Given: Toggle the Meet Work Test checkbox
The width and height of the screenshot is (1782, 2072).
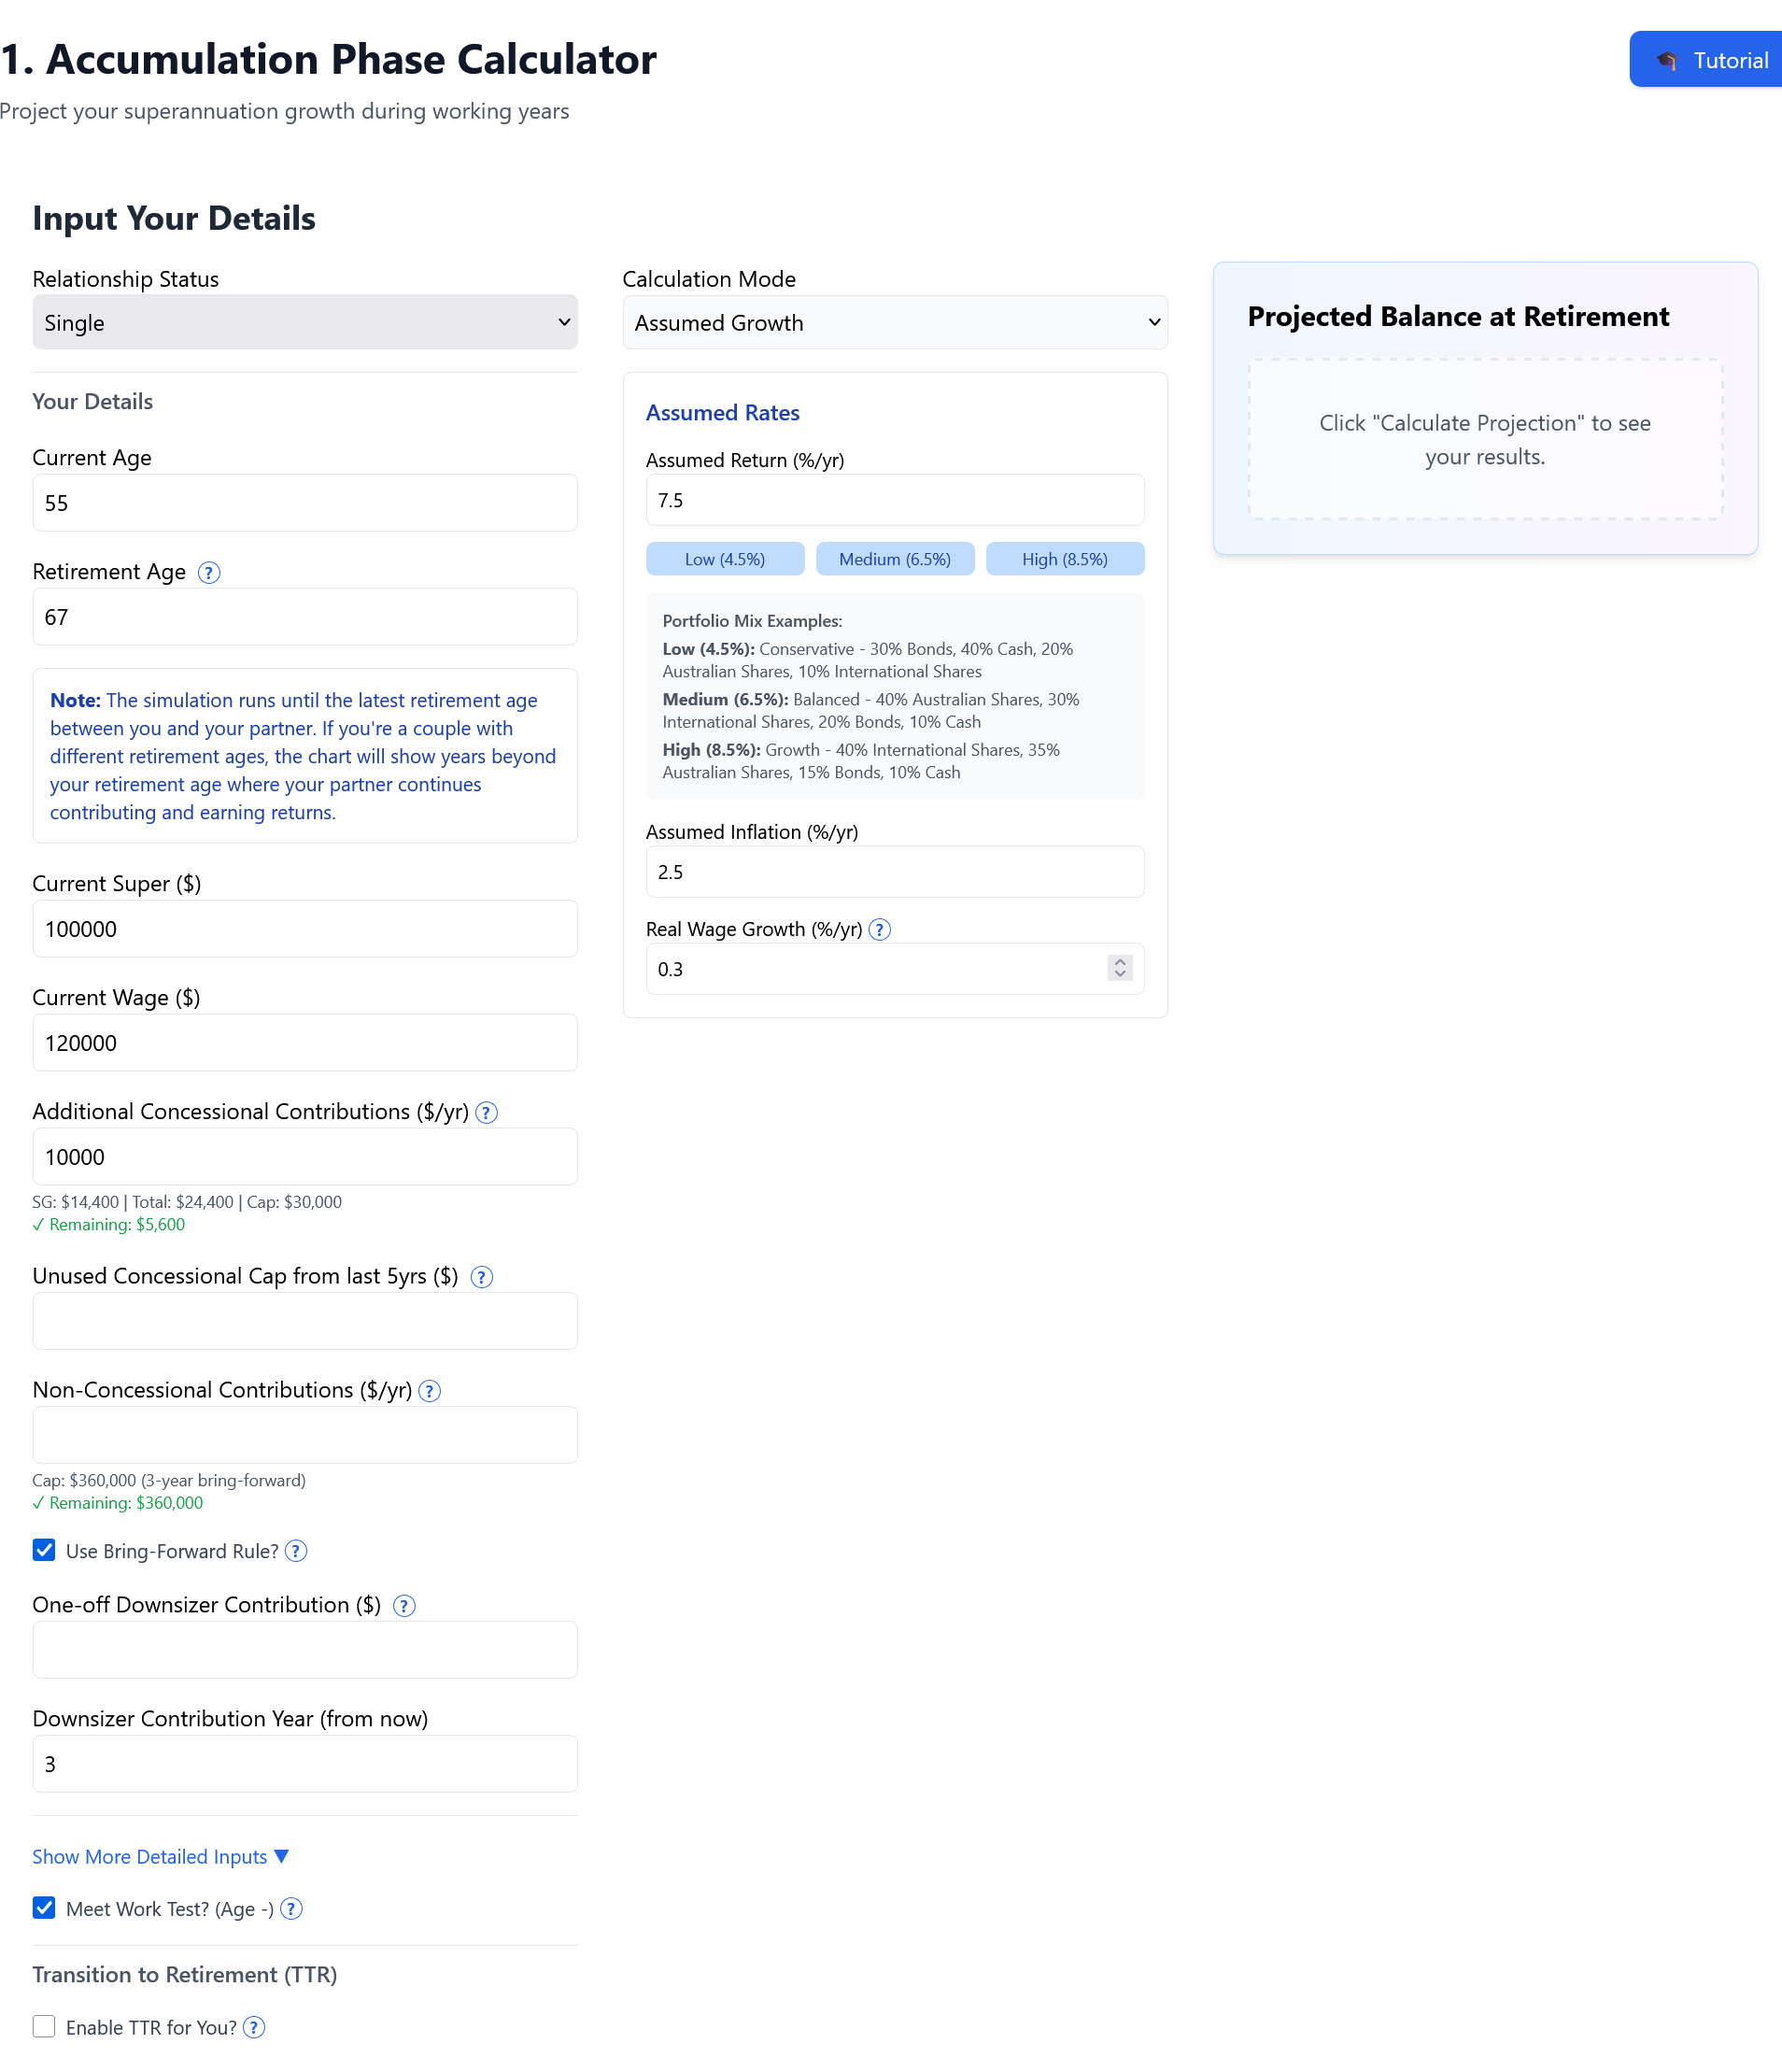Looking at the screenshot, I should click(44, 1908).
